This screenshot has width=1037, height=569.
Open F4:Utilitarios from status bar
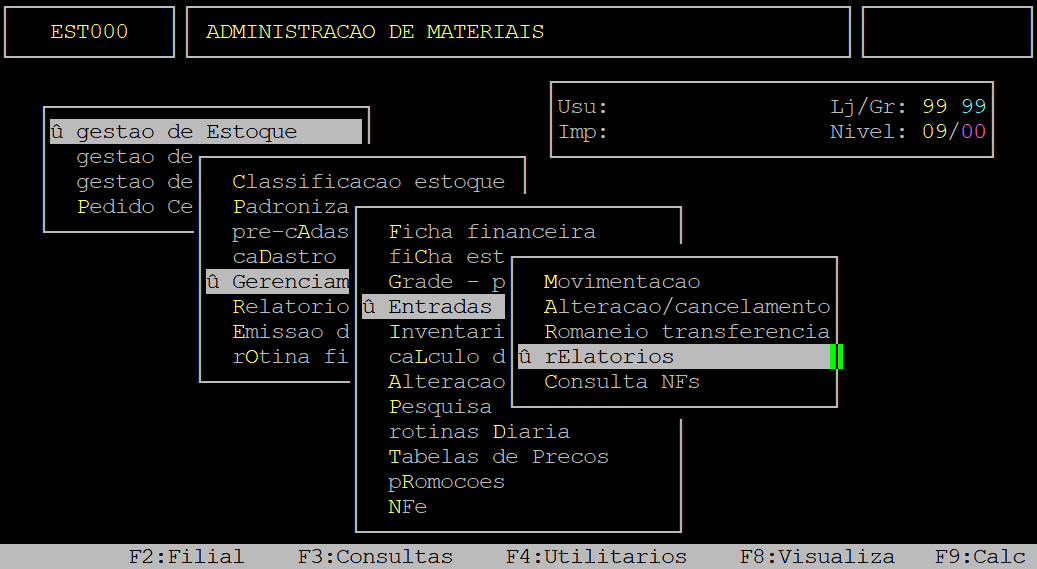596,557
